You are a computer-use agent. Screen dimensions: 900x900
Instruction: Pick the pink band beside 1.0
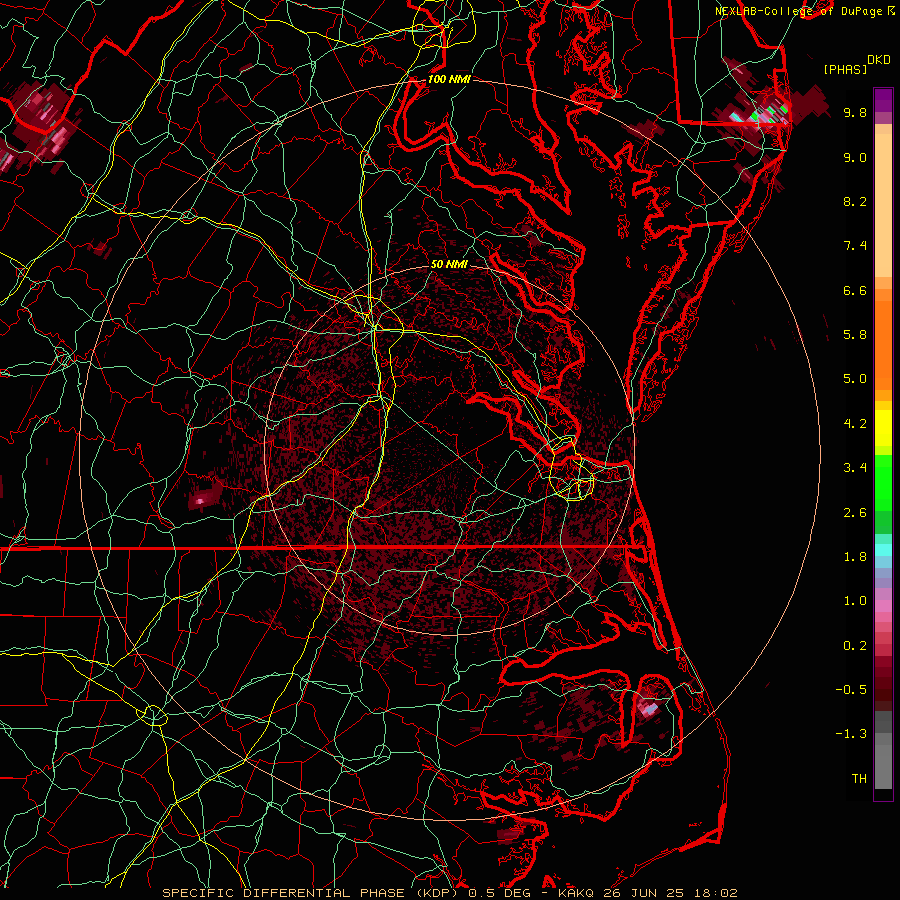pyautogui.click(x=883, y=606)
